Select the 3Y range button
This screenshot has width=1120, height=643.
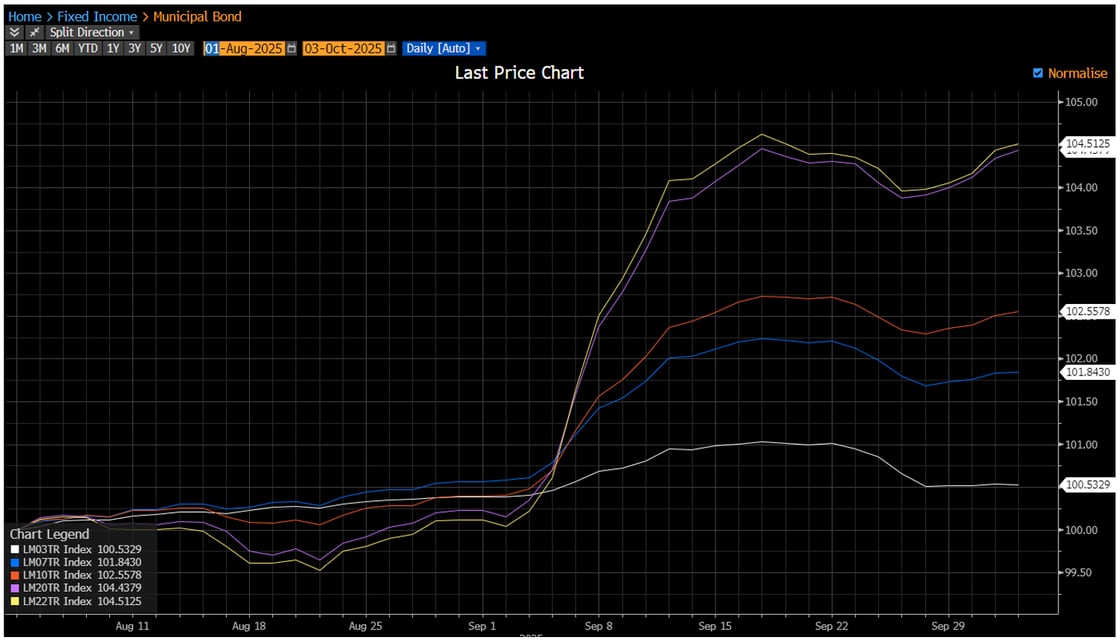134,47
